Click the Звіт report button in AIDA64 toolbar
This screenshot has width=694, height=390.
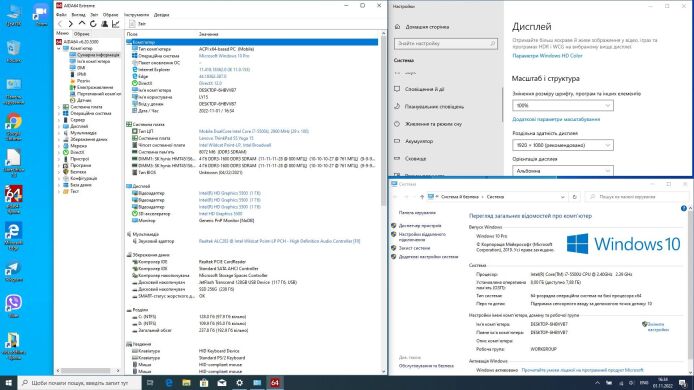click(x=137, y=24)
